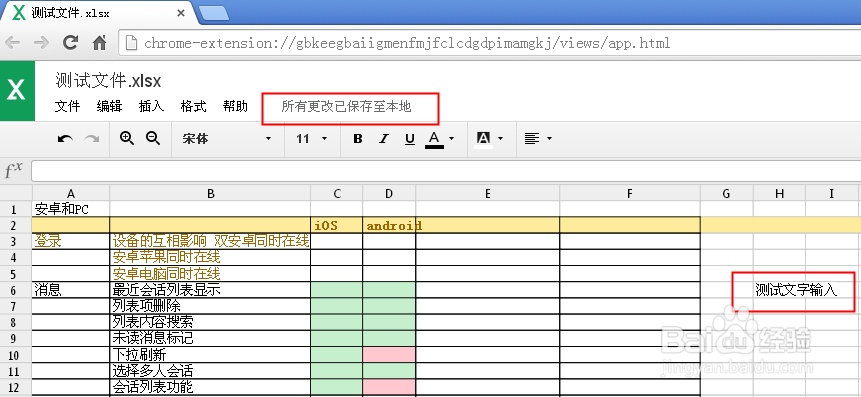
Task: Open the 编辑 menu
Action: [109, 107]
